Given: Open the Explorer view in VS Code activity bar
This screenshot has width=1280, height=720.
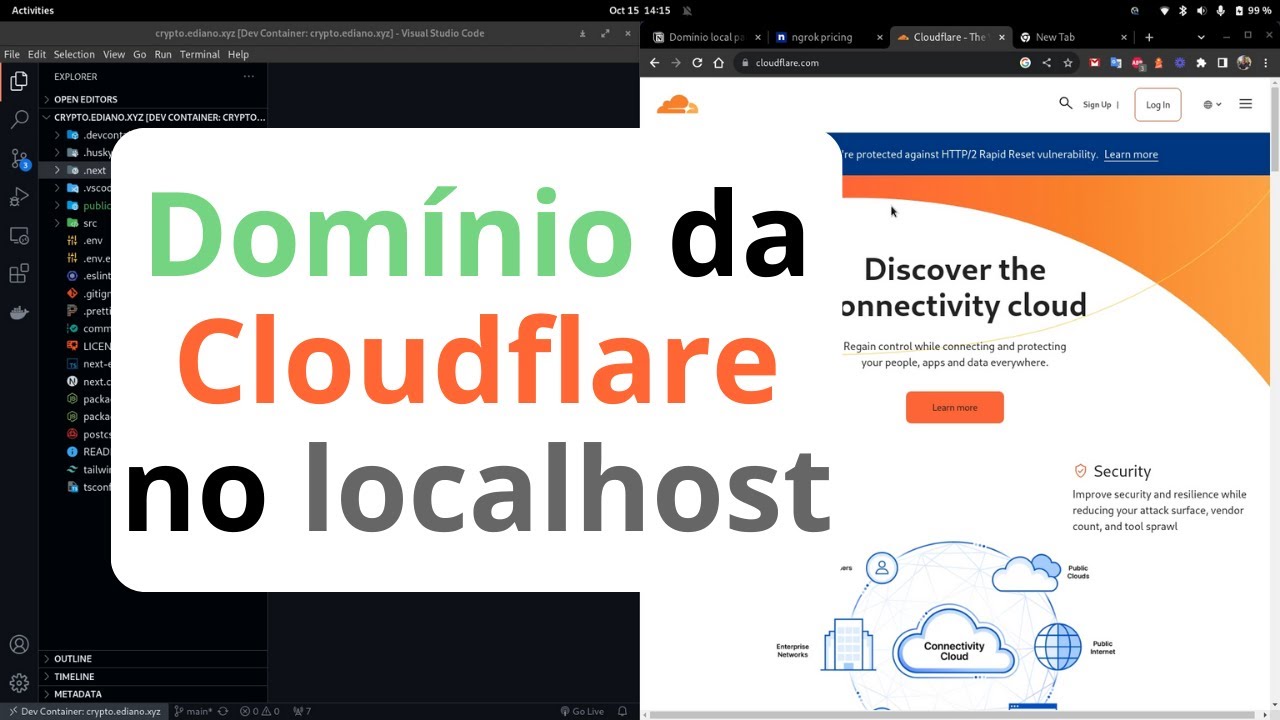Looking at the screenshot, I should 19,81.
